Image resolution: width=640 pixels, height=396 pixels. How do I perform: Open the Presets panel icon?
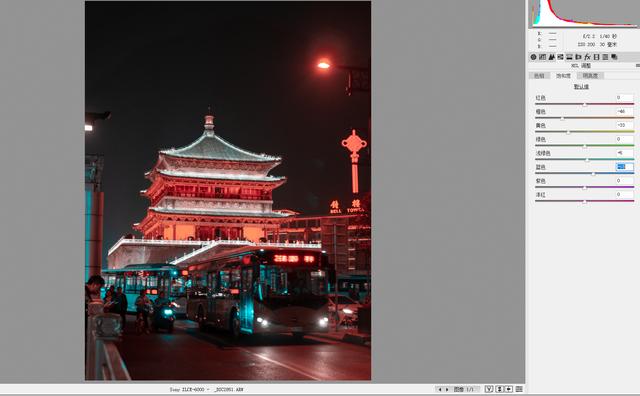(x=605, y=57)
